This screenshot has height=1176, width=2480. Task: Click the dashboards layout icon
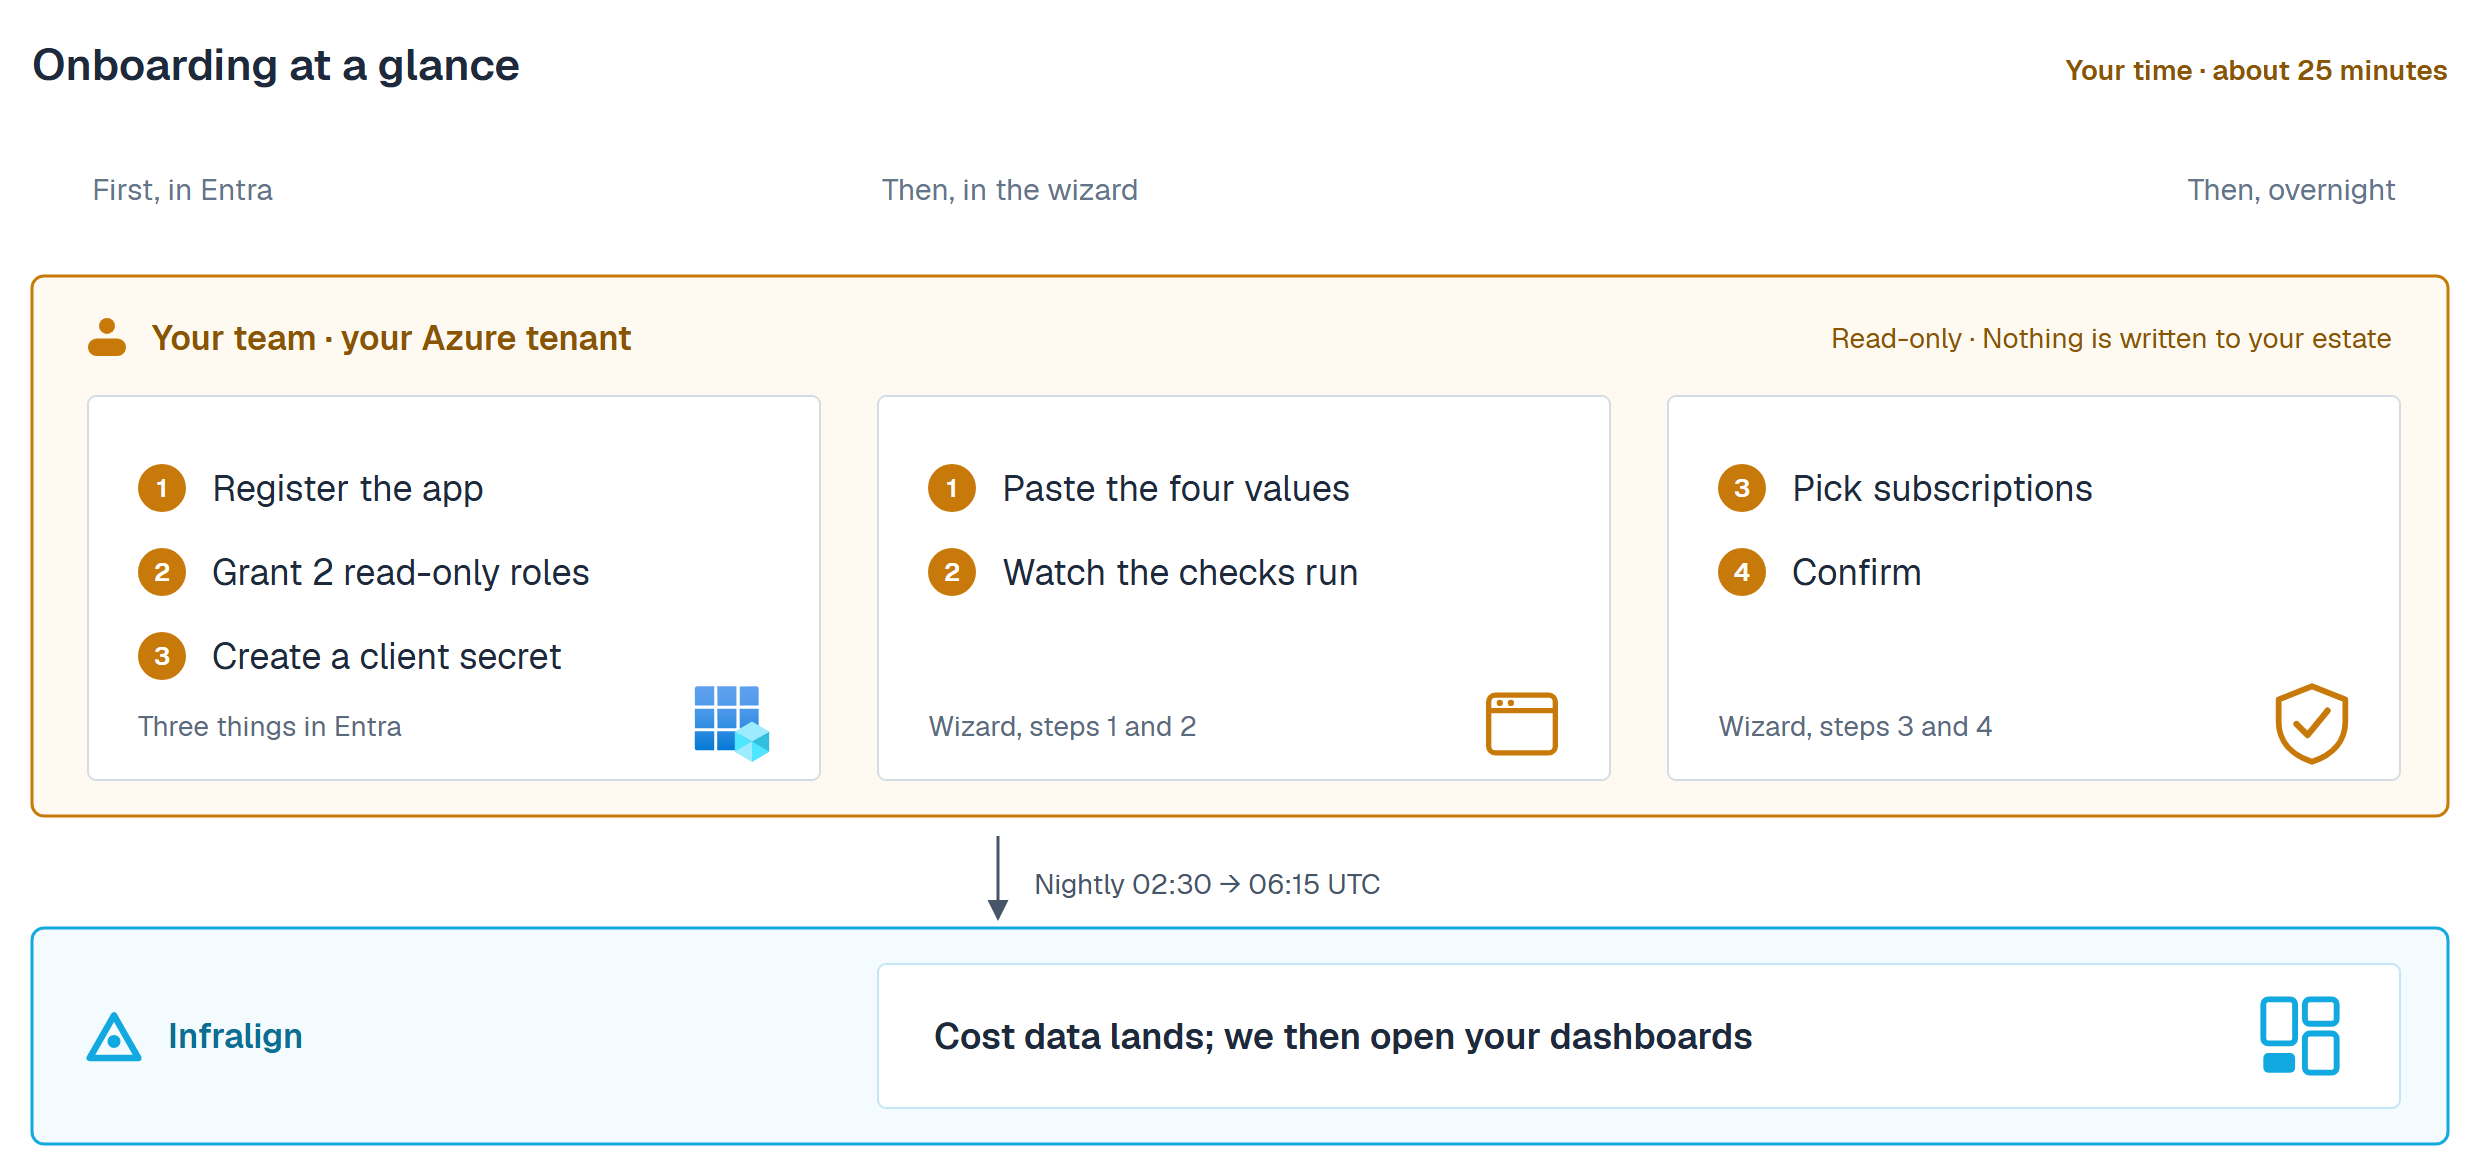pos(2300,1036)
